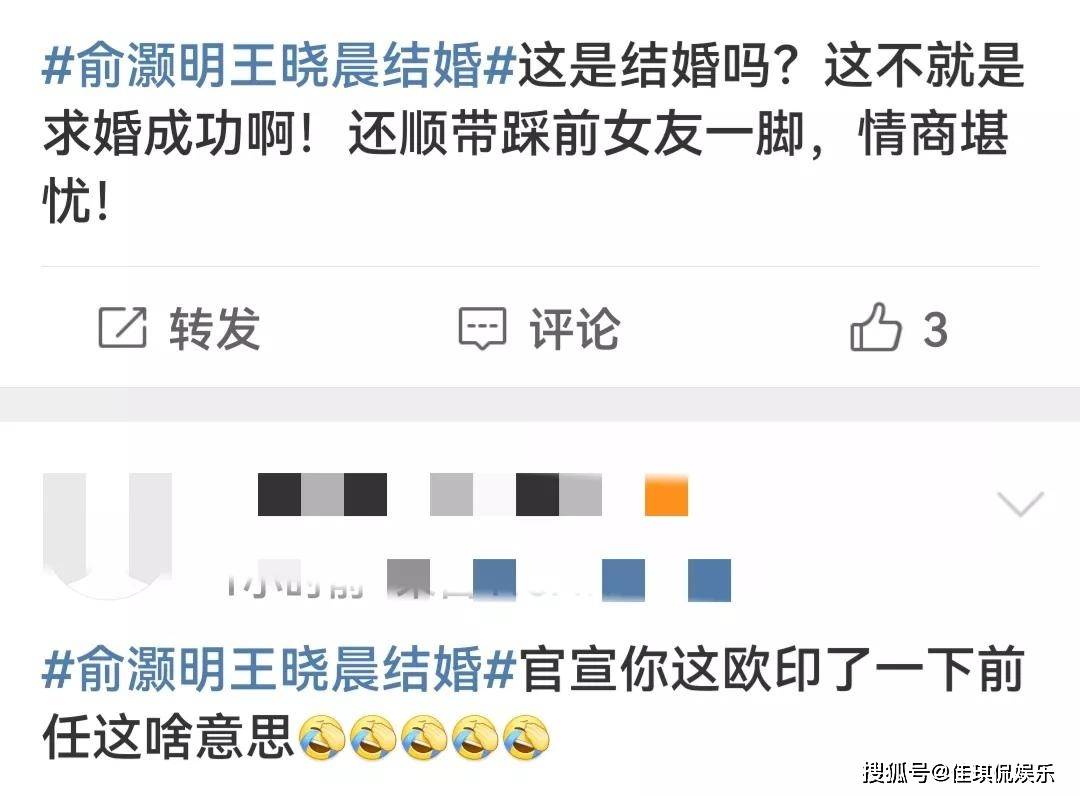
Task: Click the first crying-laughing emoji
Action: (x=322, y=737)
